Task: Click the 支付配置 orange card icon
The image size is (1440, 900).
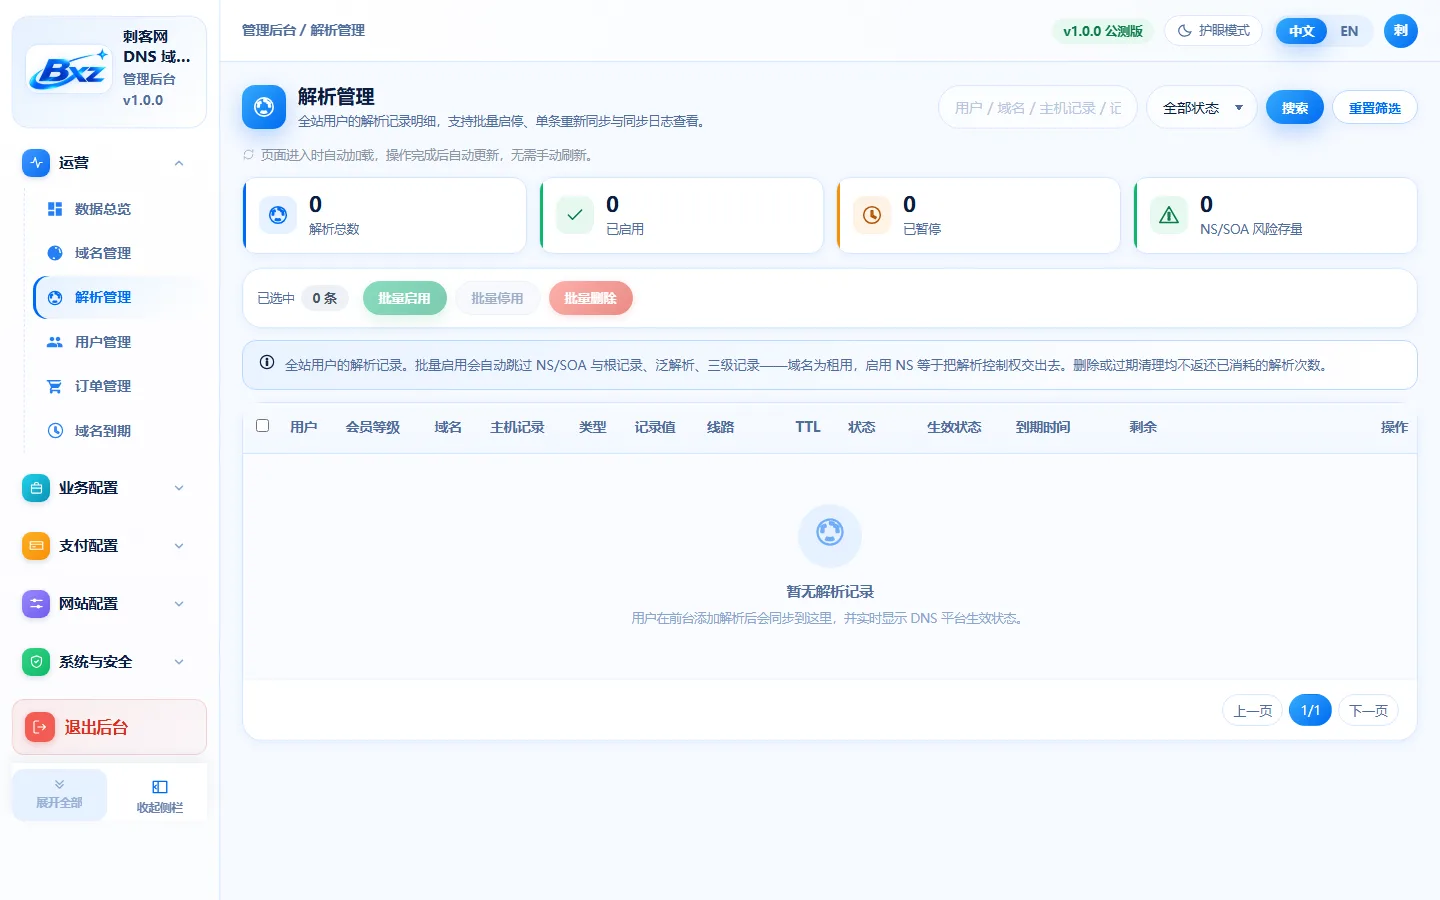Action: 36,546
